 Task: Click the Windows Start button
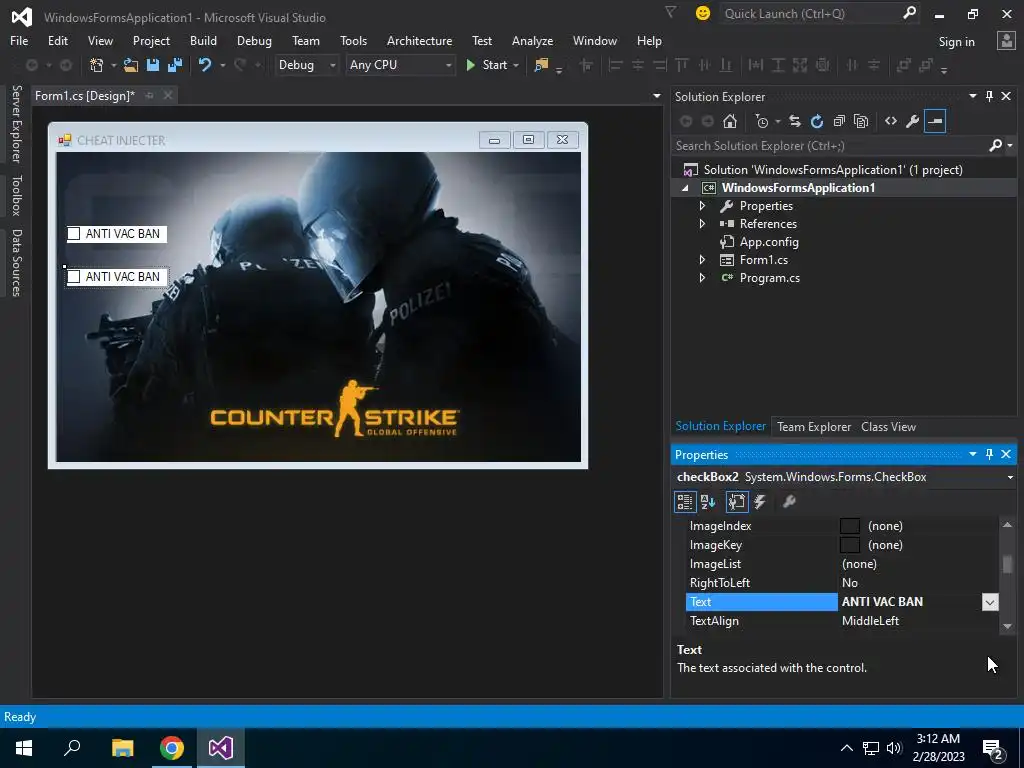click(24, 748)
